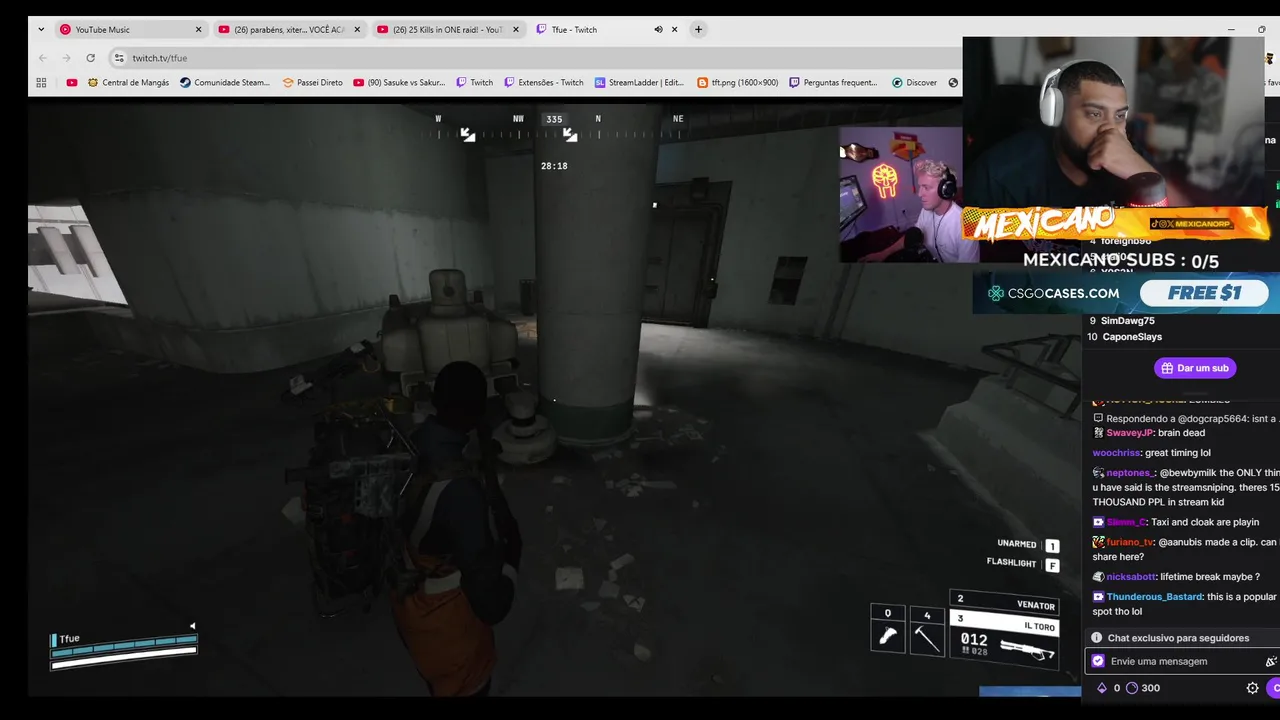Viewport: 1280px width, 720px height.
Task: Click the 'Envie uma mensagem' chat box
Action: (1180, 661)
